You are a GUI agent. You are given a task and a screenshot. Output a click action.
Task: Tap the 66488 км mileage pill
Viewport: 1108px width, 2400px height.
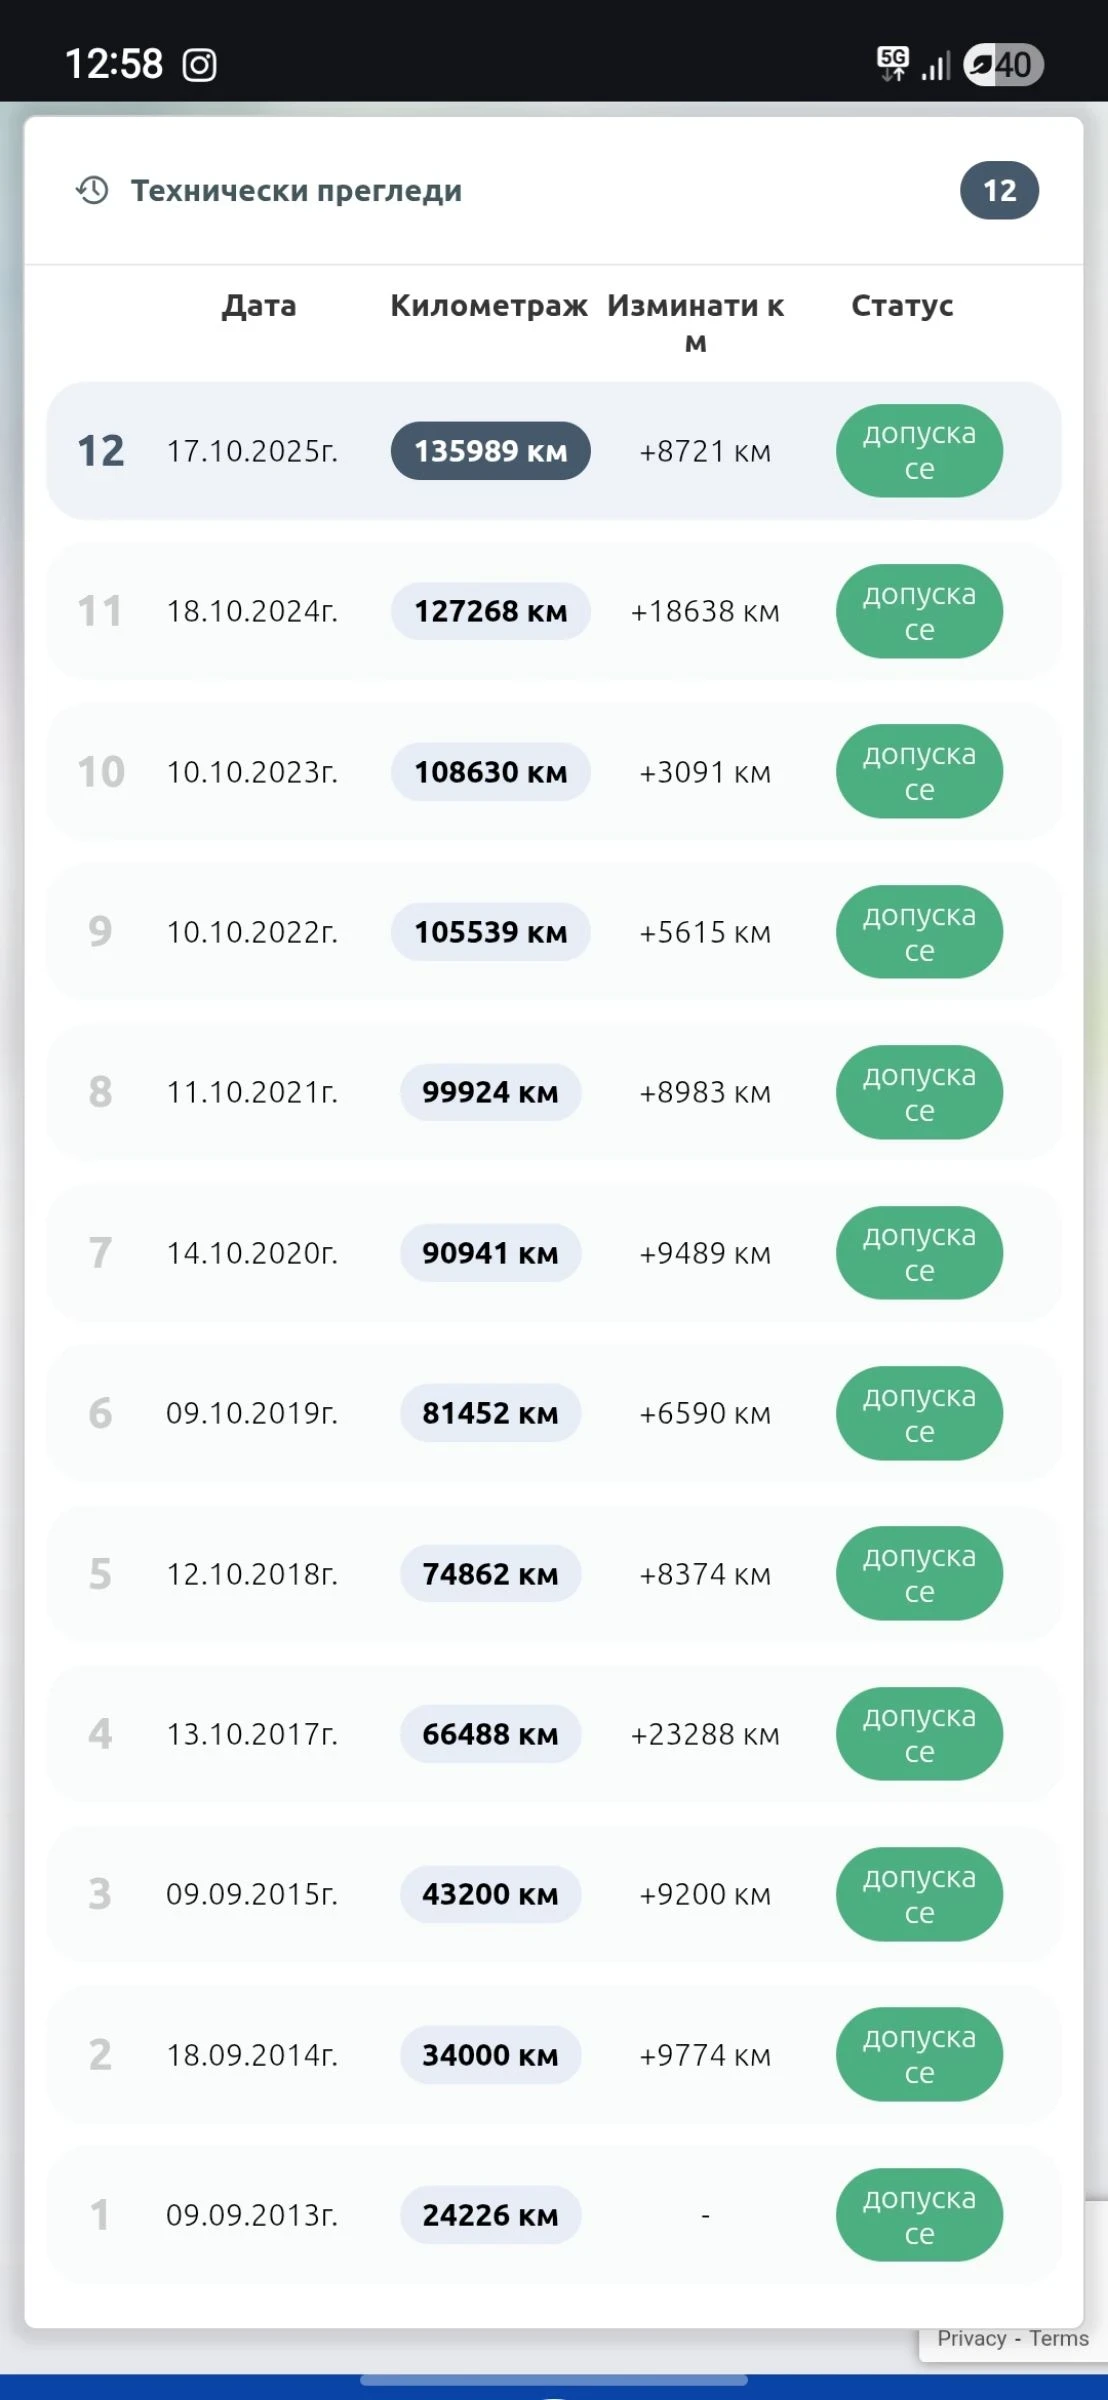(490, 1734)
